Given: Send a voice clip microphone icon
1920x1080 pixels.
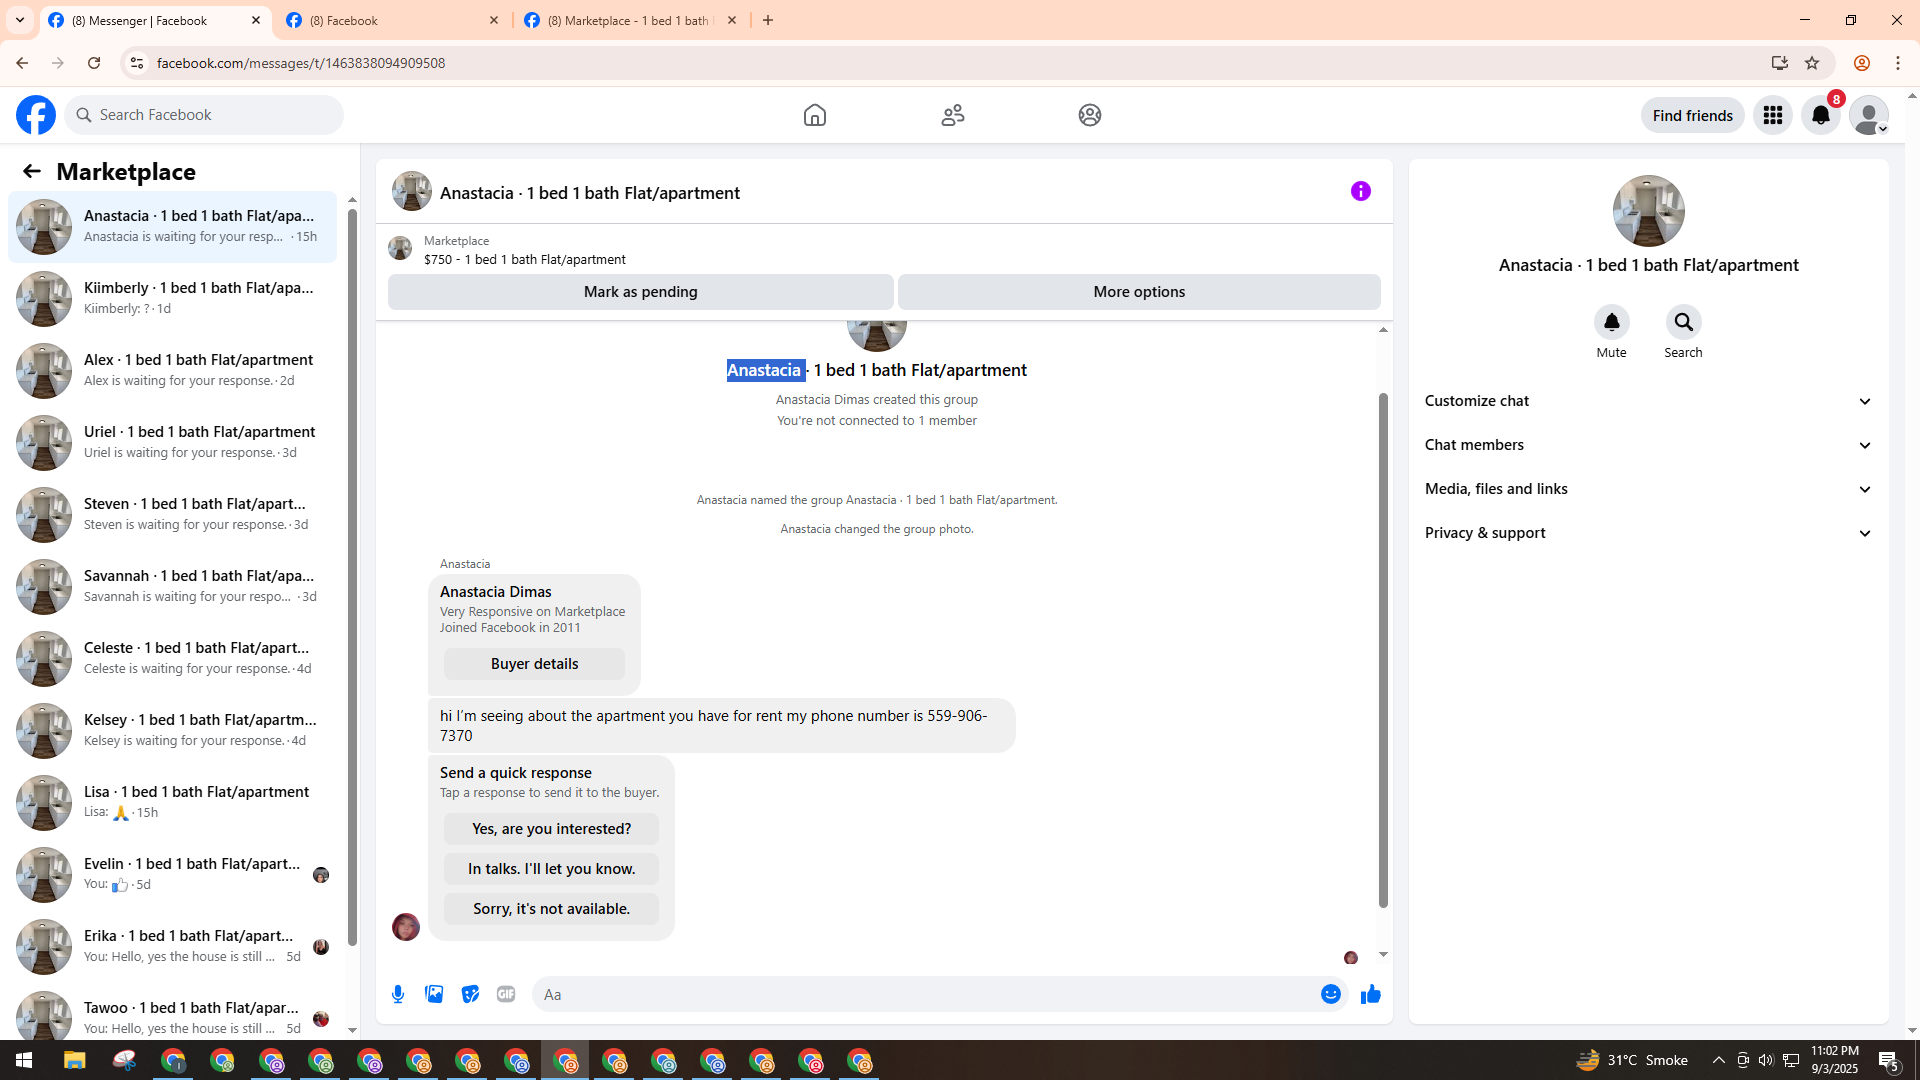Looking at the screenshot, I should [398, 994].
